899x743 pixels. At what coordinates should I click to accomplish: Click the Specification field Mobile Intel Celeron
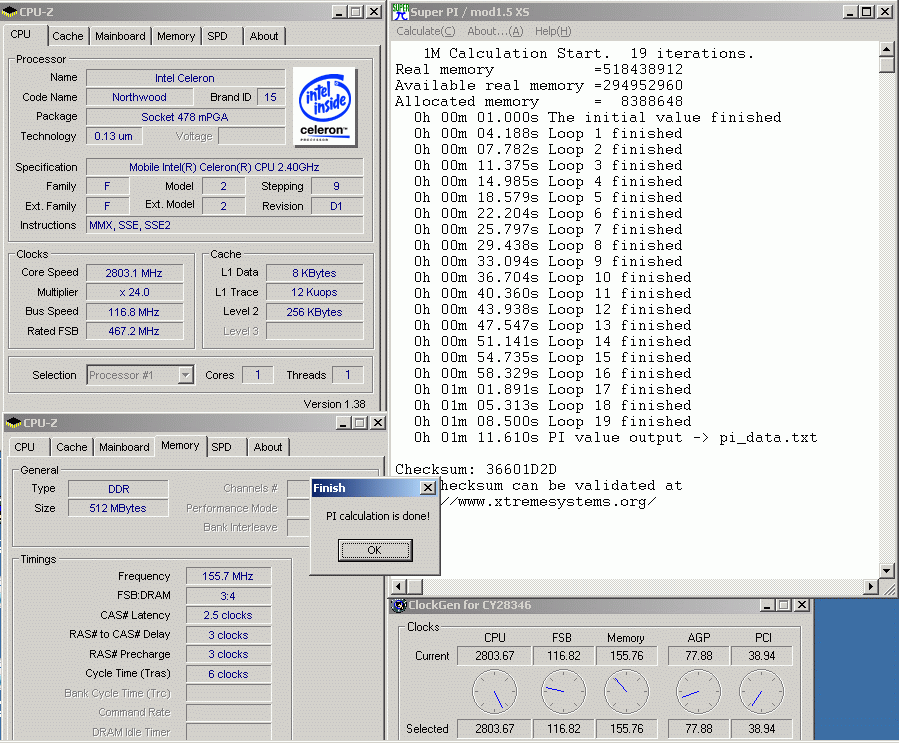224,167
